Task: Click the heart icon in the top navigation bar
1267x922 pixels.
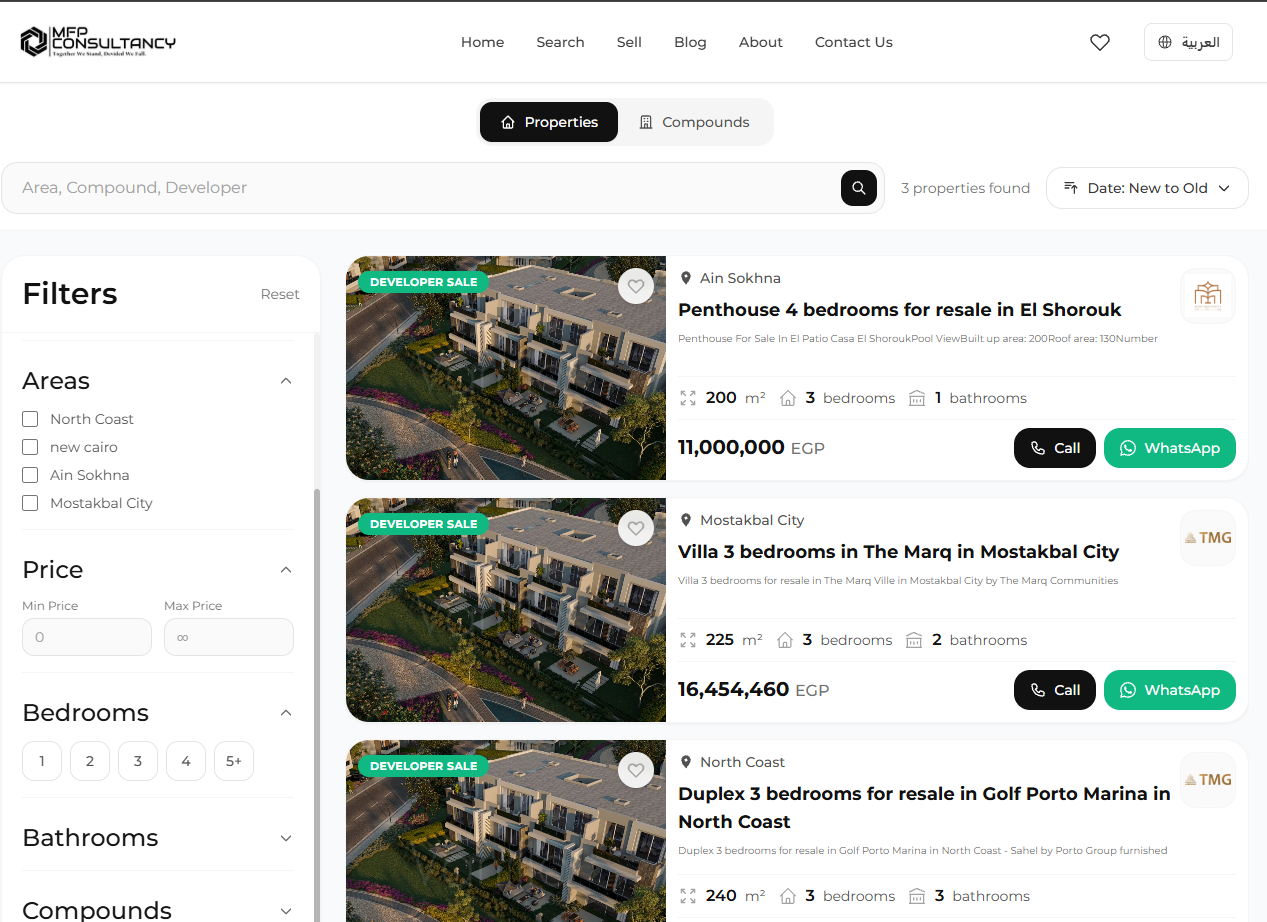Action: tap(1100, 42)
